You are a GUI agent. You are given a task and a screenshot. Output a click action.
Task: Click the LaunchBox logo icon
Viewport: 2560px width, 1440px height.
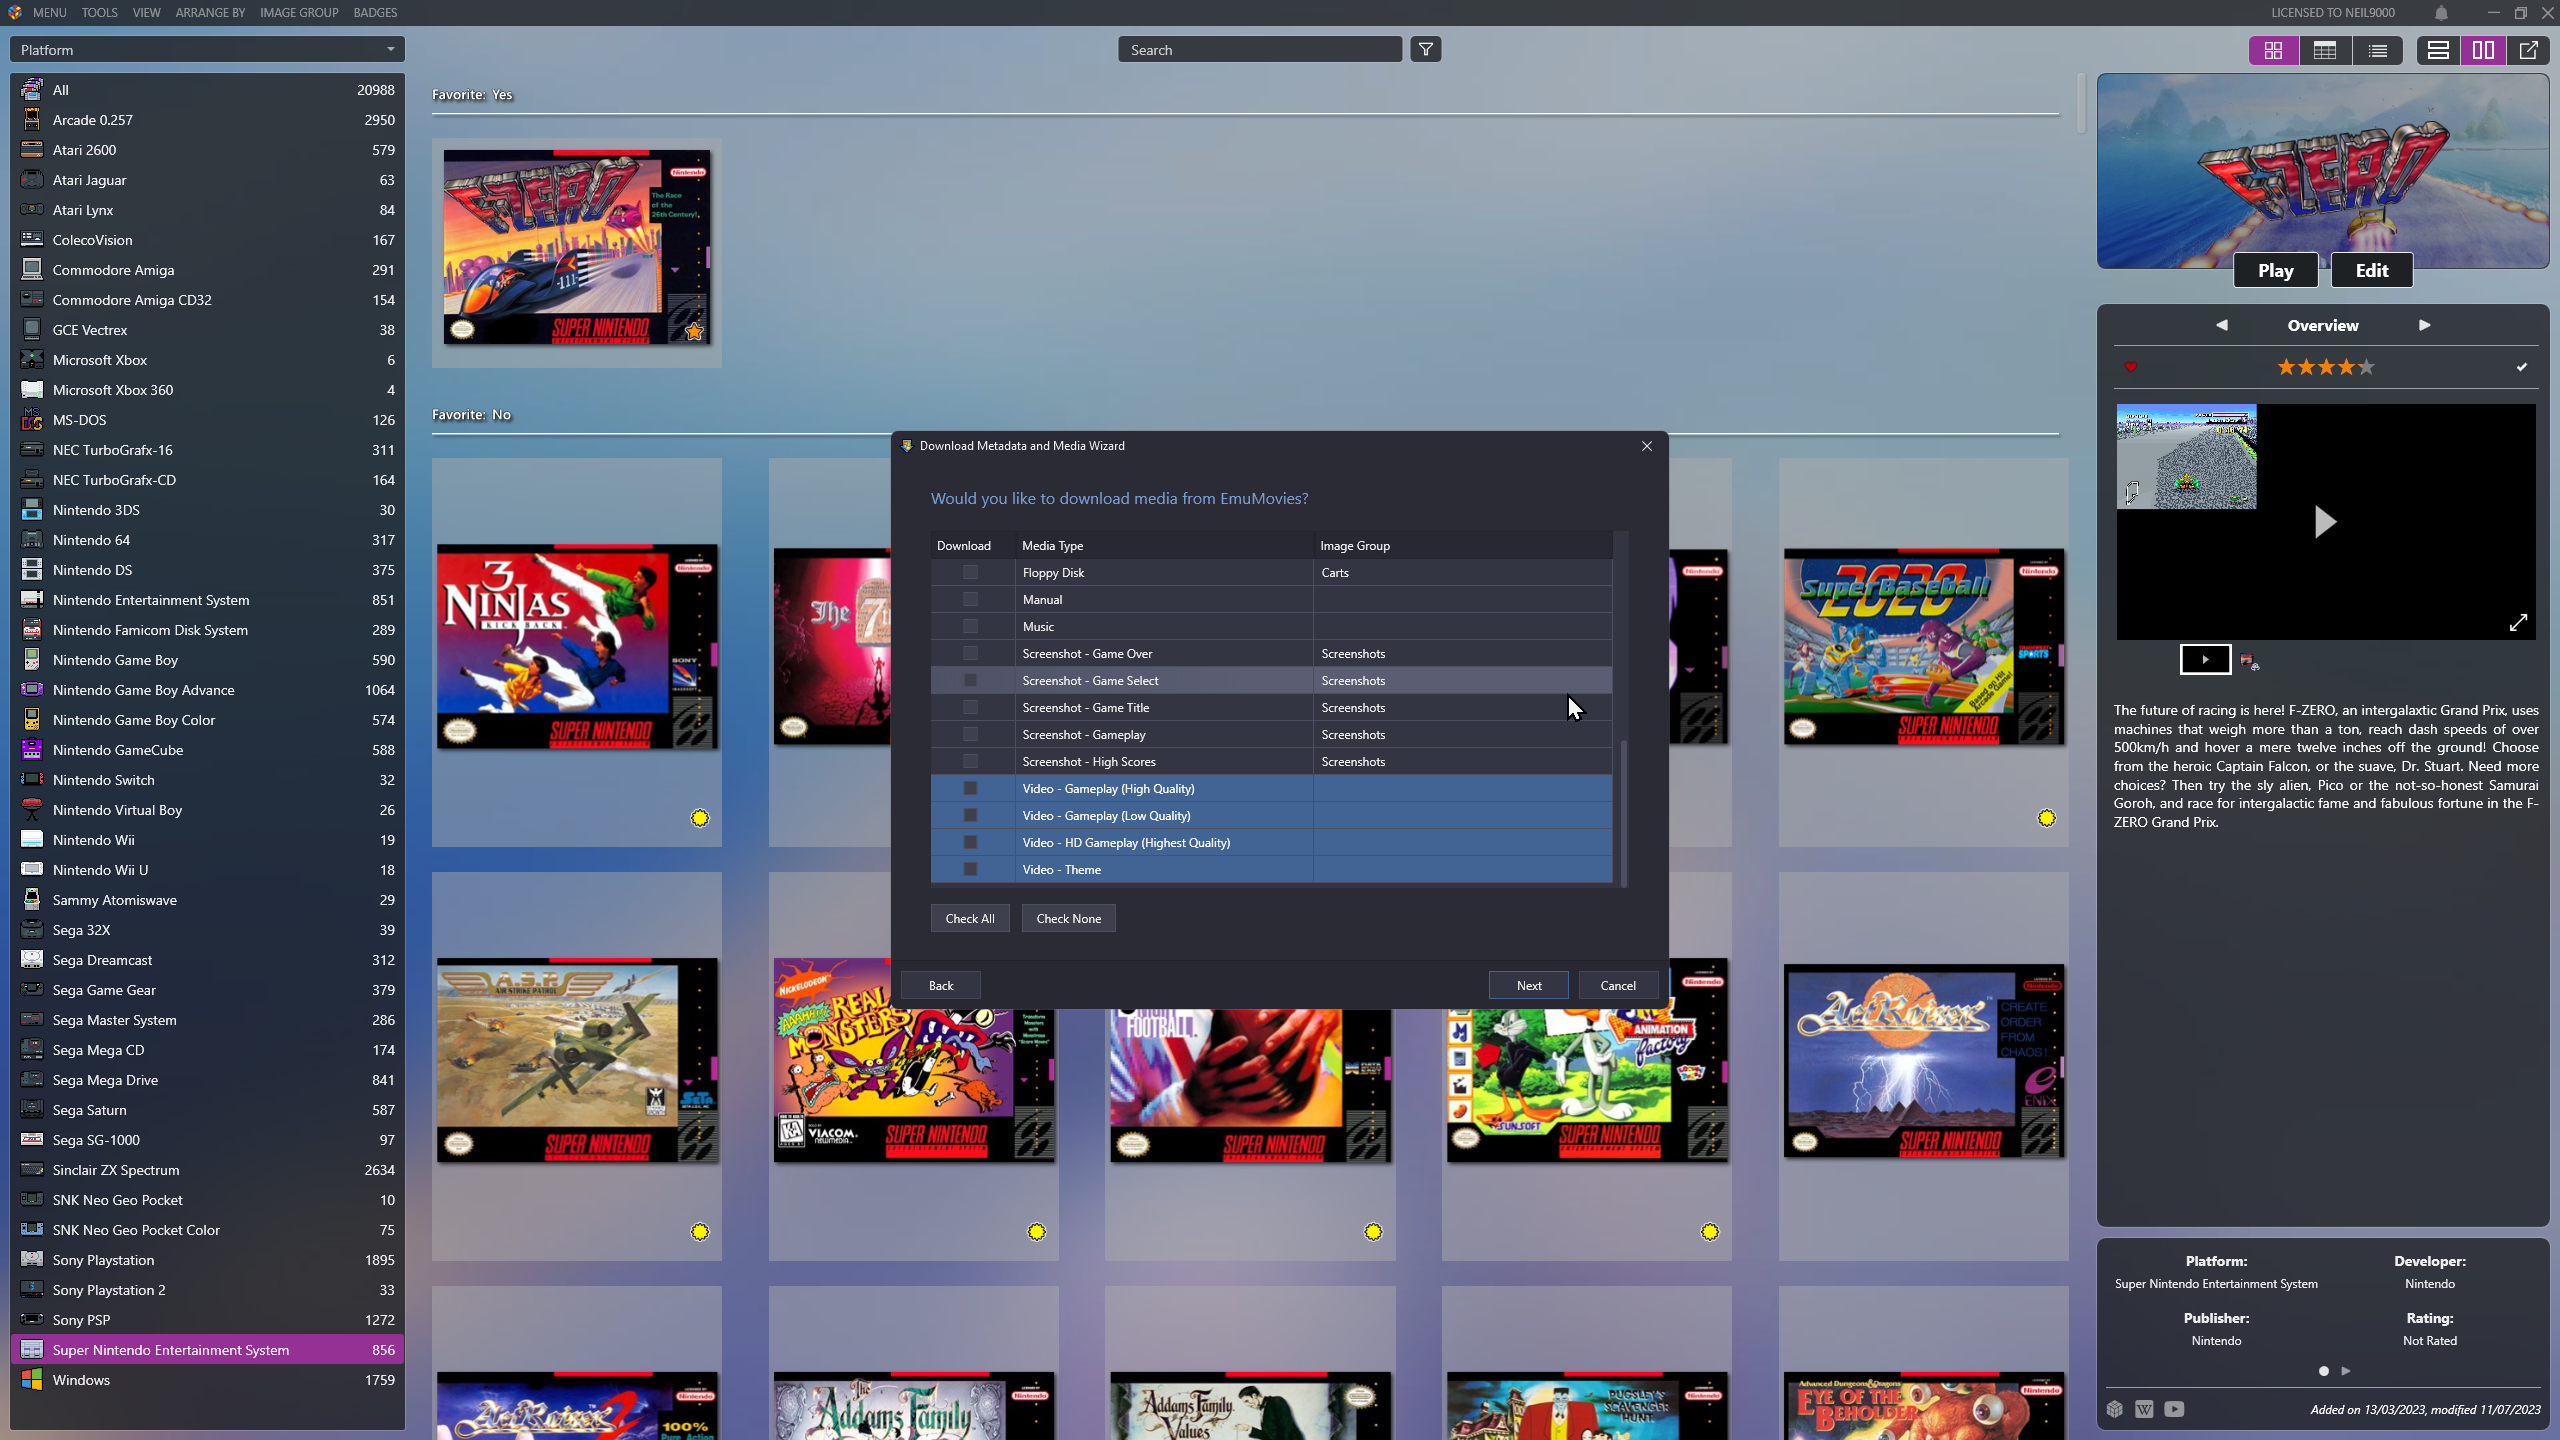(14, 12)
